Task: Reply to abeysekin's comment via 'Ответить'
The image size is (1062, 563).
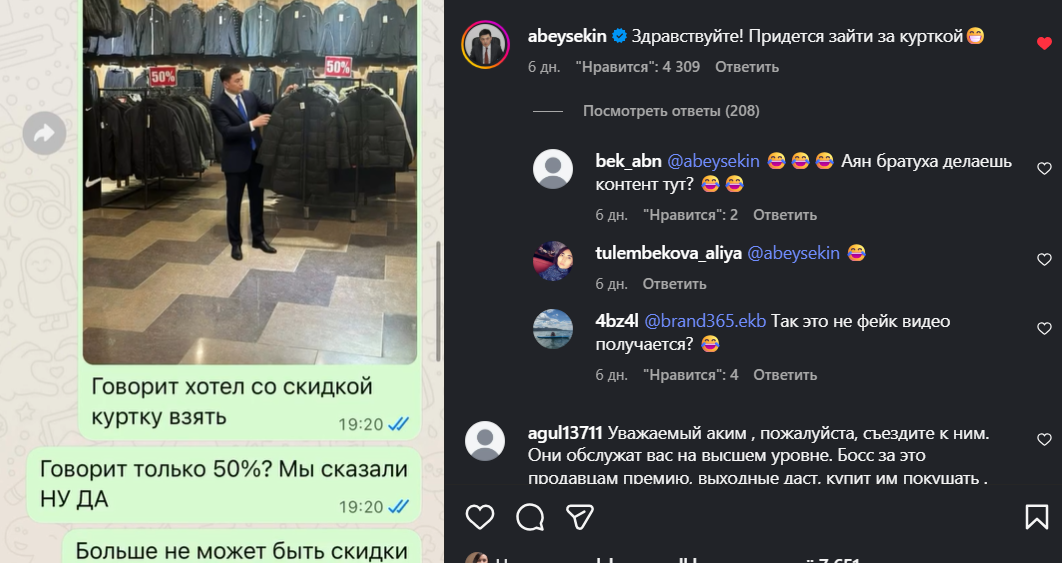Action: (x=746, y=67)
